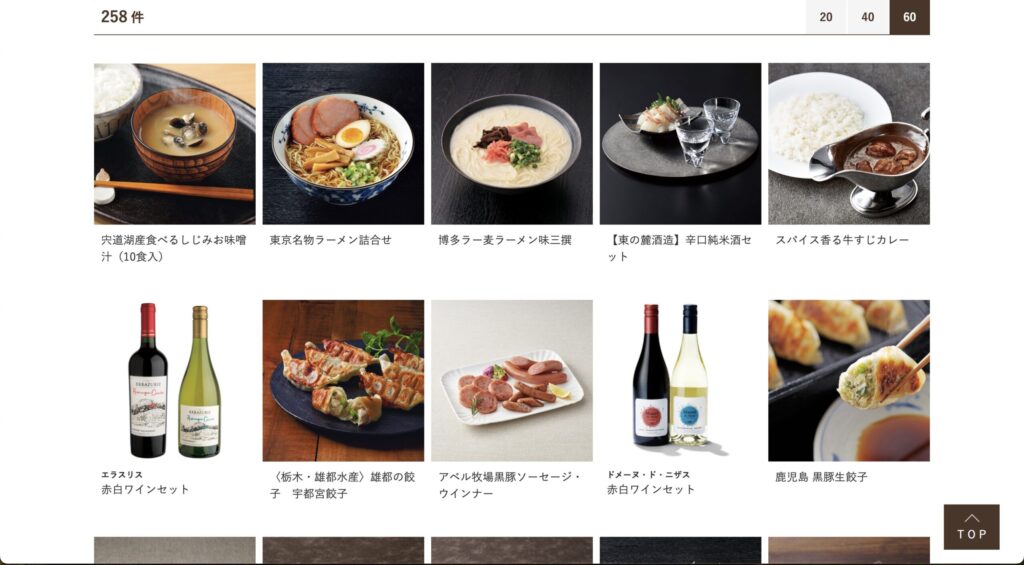
Task: Select 60 items per page
Action: [910, 17]
